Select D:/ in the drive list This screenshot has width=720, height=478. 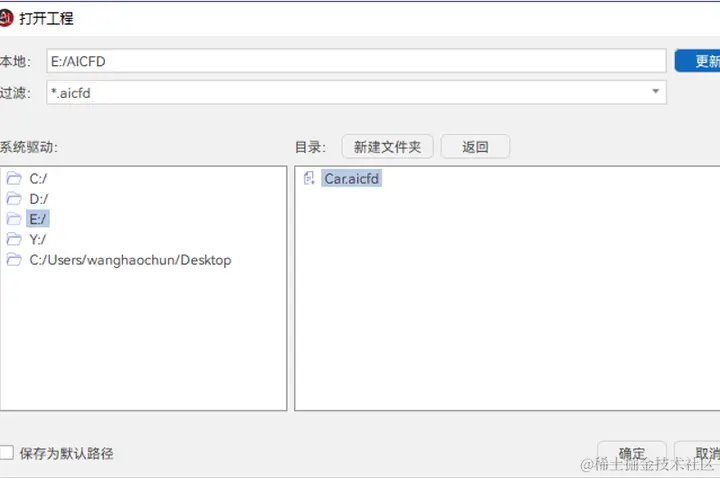(x=39, y=198)
